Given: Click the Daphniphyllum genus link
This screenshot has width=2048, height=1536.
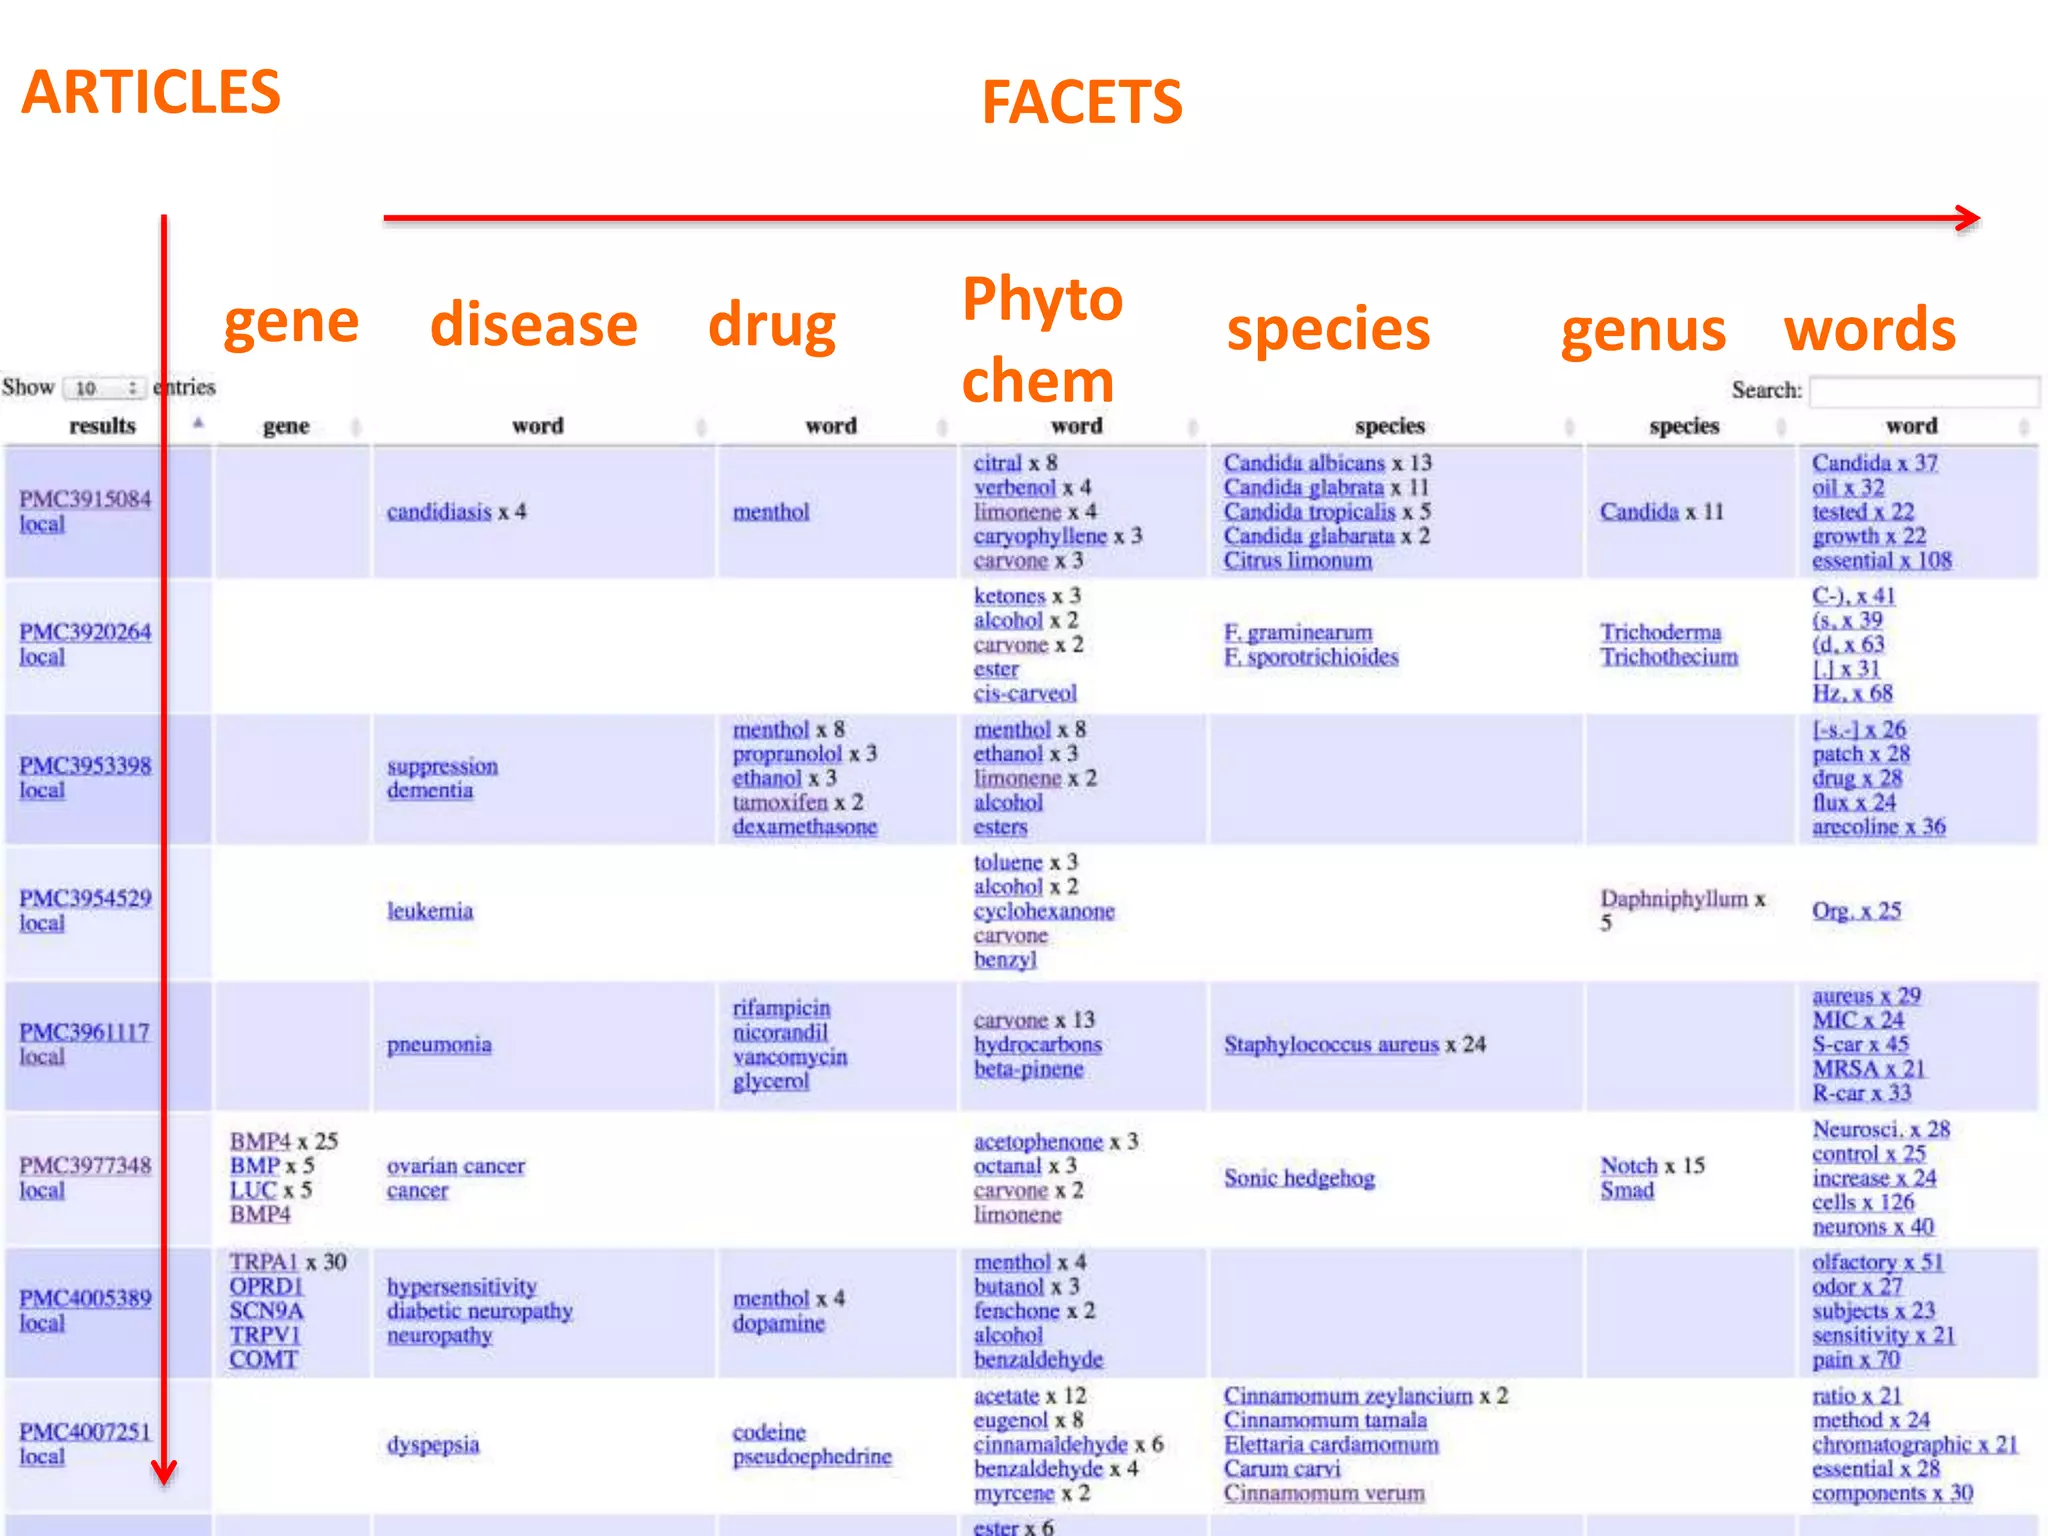Looking at the screenshot, I should [1674, 899].
